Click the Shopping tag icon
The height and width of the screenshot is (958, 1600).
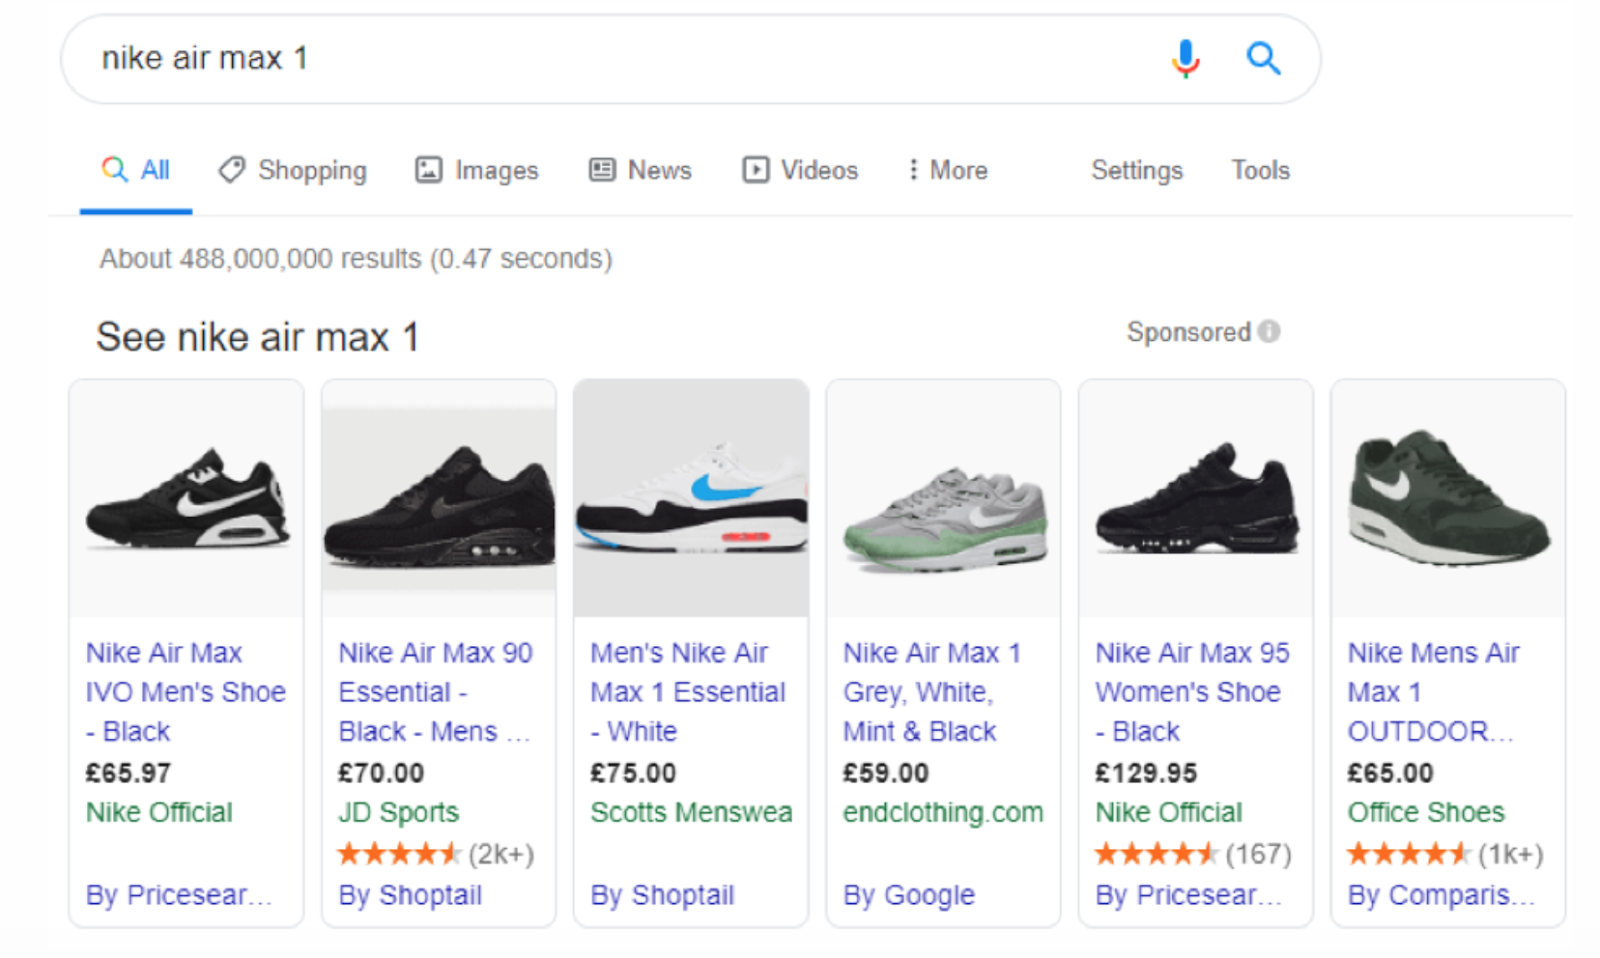click(232, 170)
